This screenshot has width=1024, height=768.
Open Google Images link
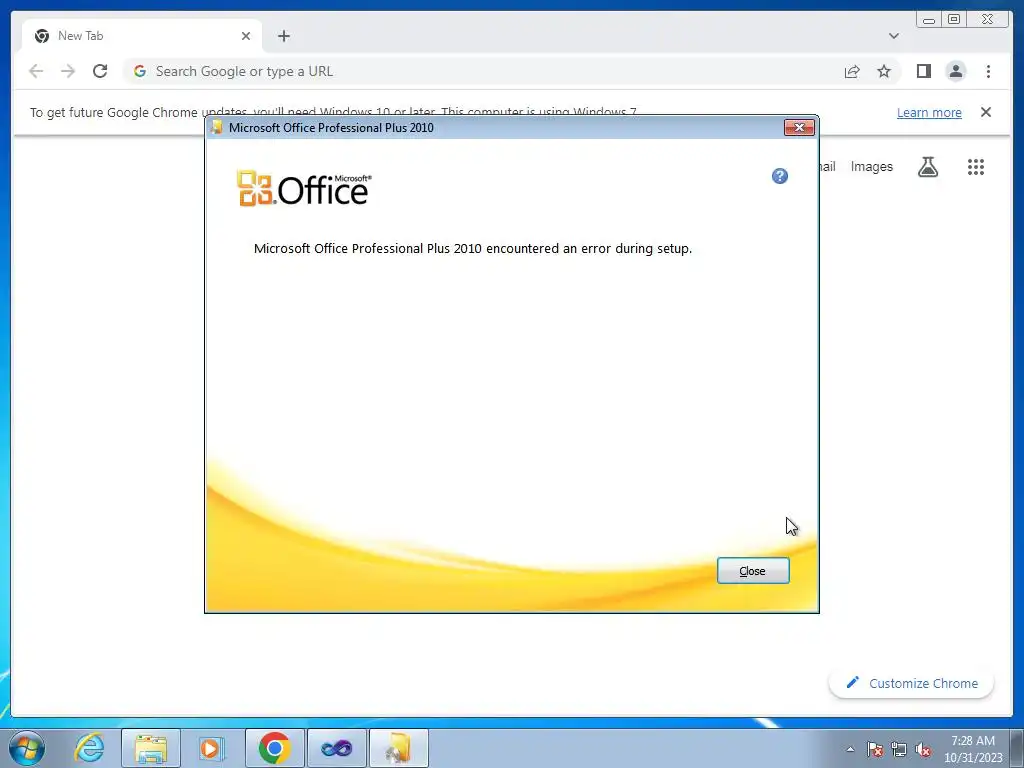pos(871,167)
